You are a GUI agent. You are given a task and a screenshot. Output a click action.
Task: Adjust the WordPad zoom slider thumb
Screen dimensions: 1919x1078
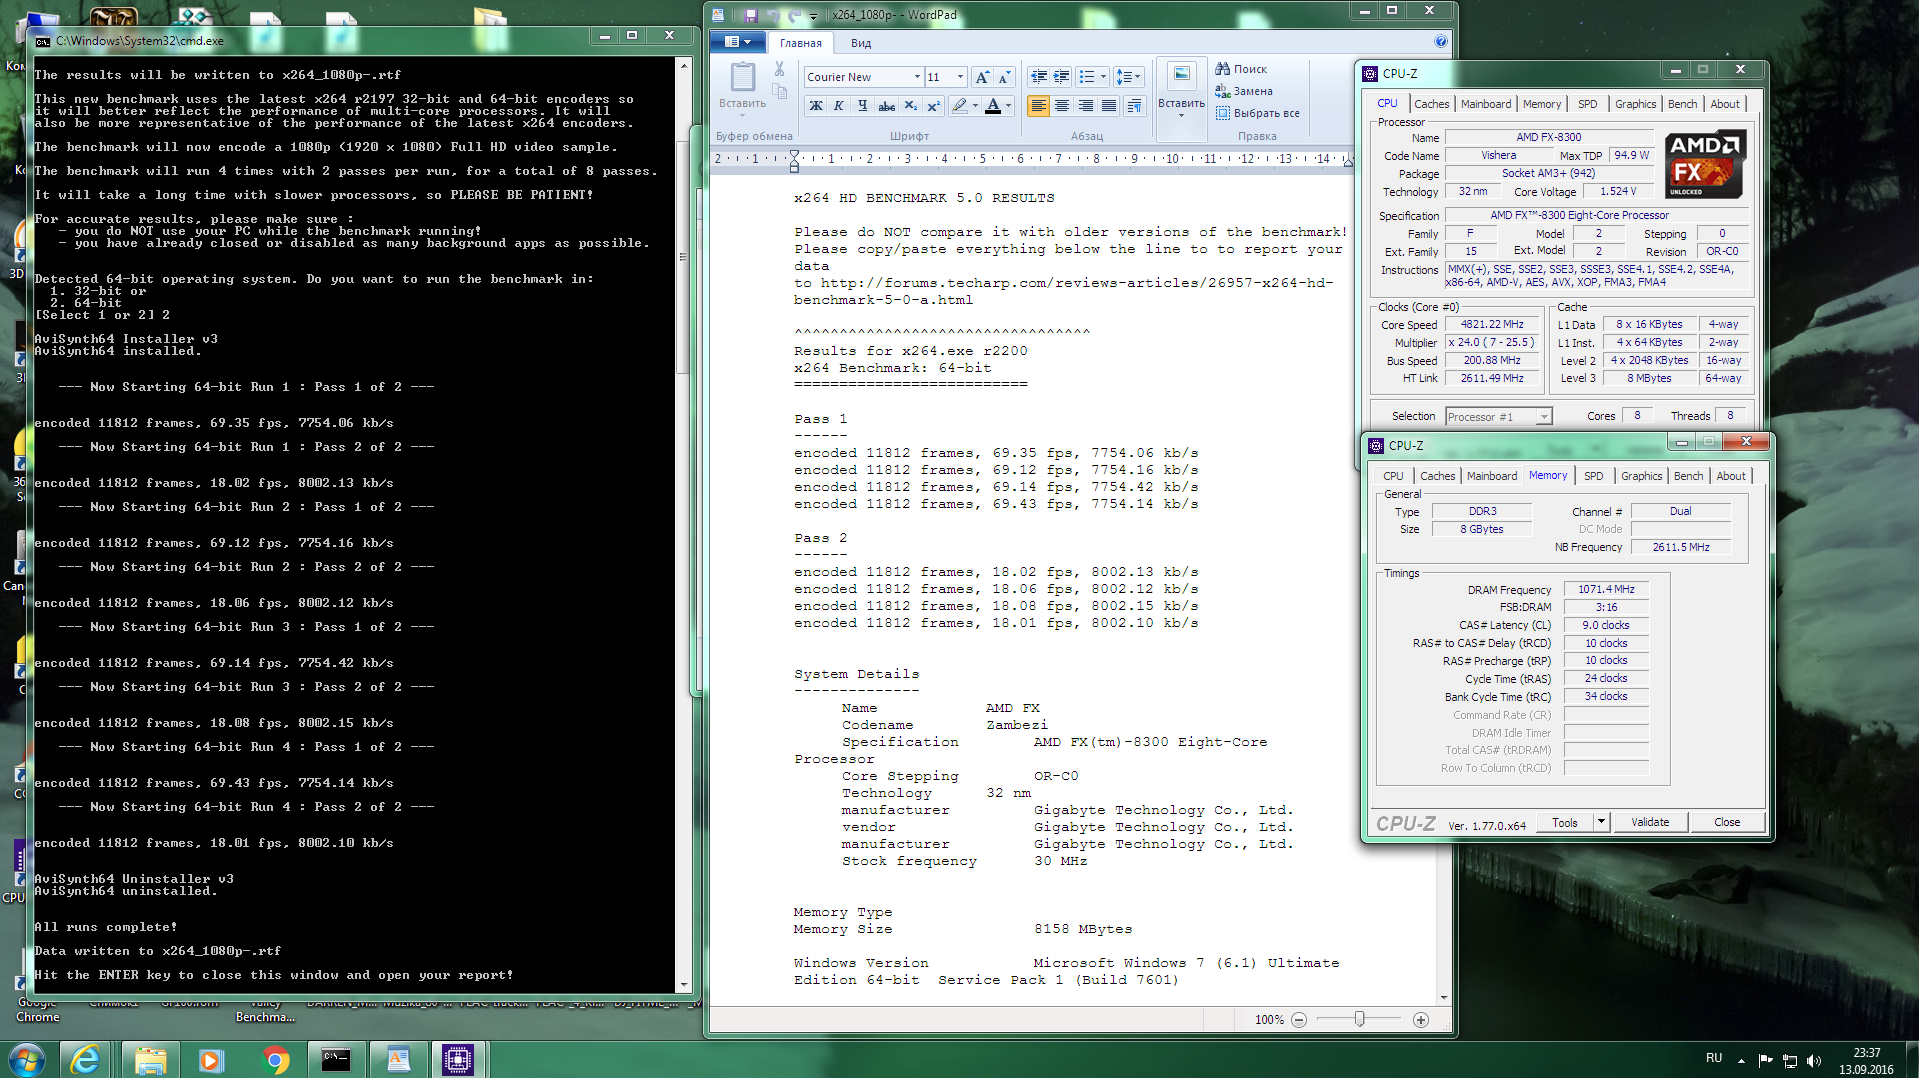click(x=1359, y=1019)
